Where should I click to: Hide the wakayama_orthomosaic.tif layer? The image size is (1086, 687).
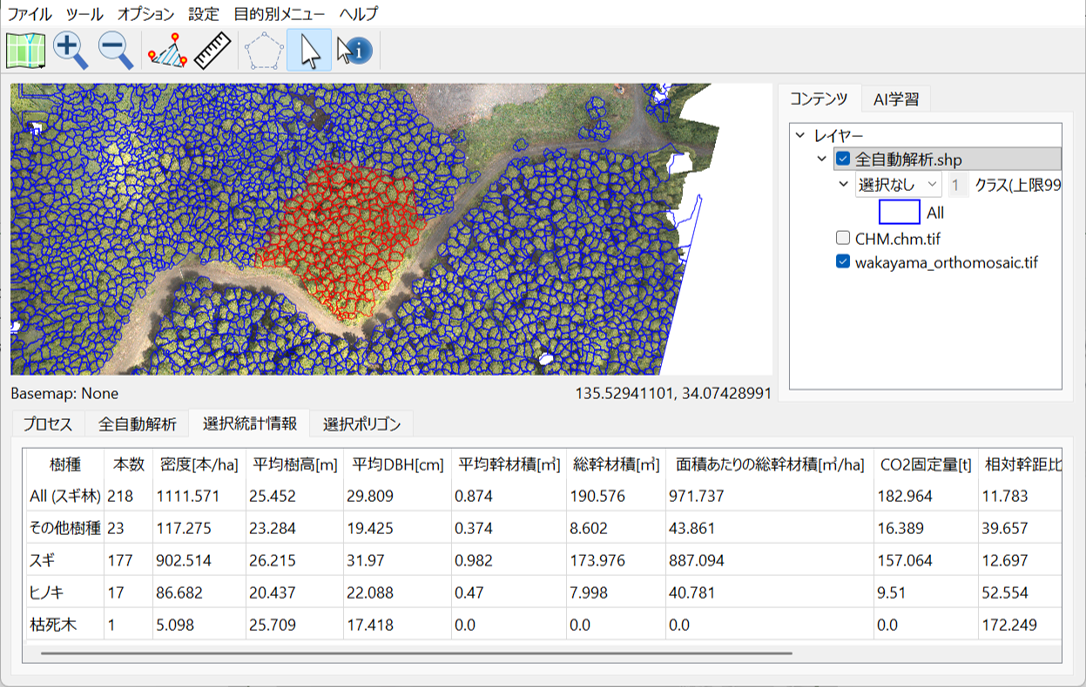pos(843,263)
